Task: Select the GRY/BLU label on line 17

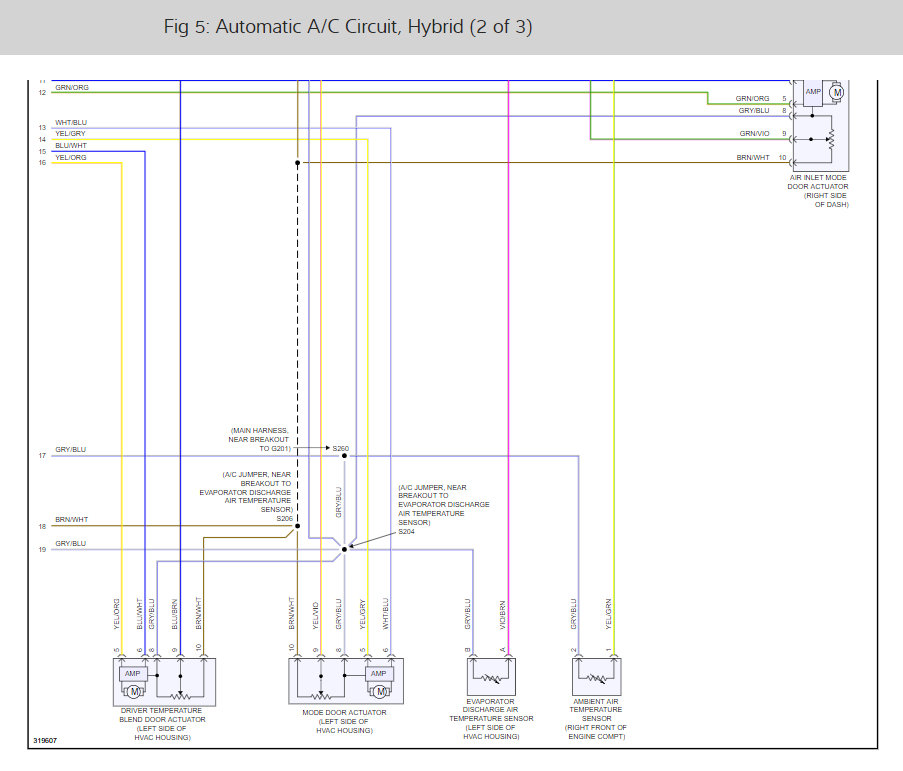Action: point(70,450)
